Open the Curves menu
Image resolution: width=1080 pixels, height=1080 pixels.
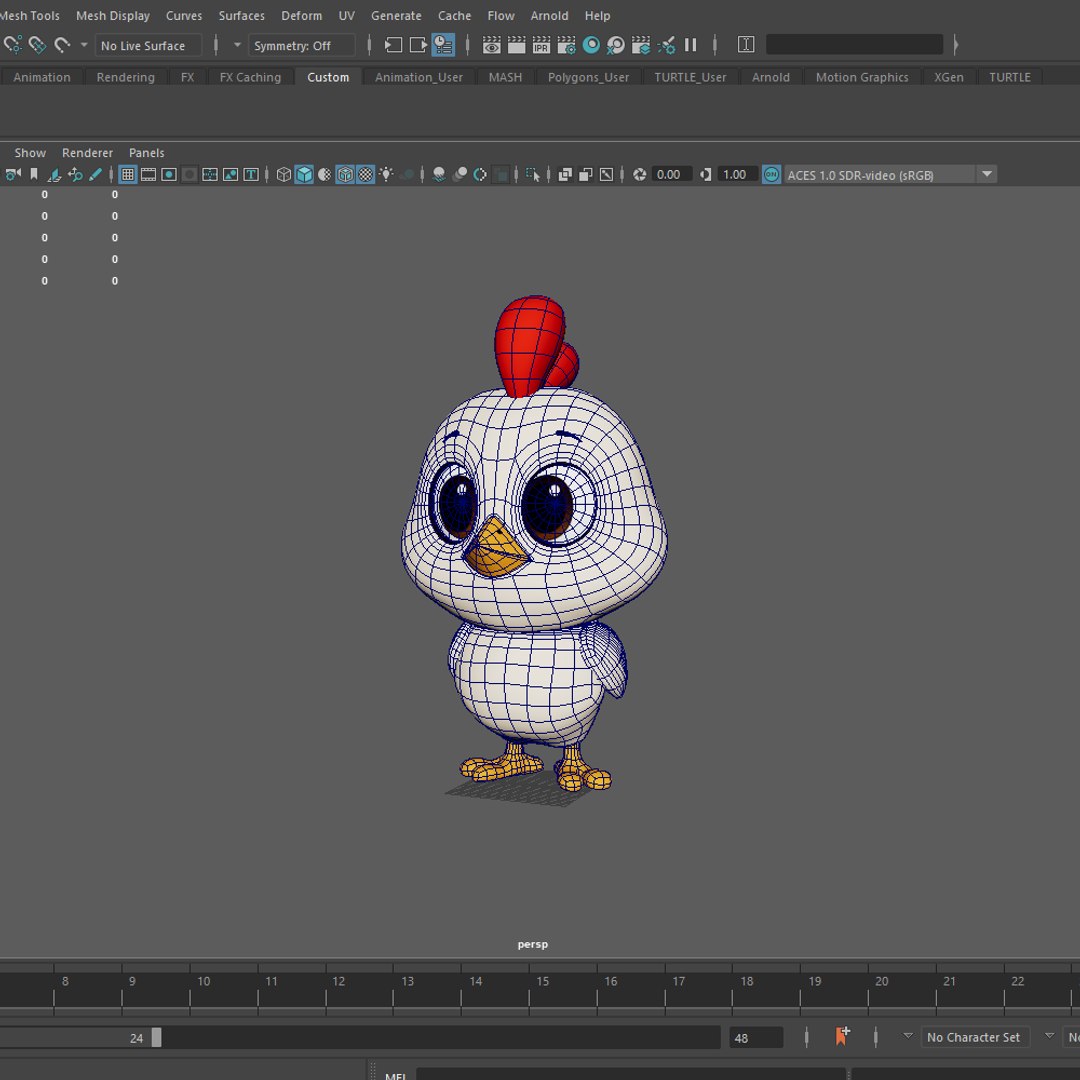pyautogui.click(x=184, y=15)
